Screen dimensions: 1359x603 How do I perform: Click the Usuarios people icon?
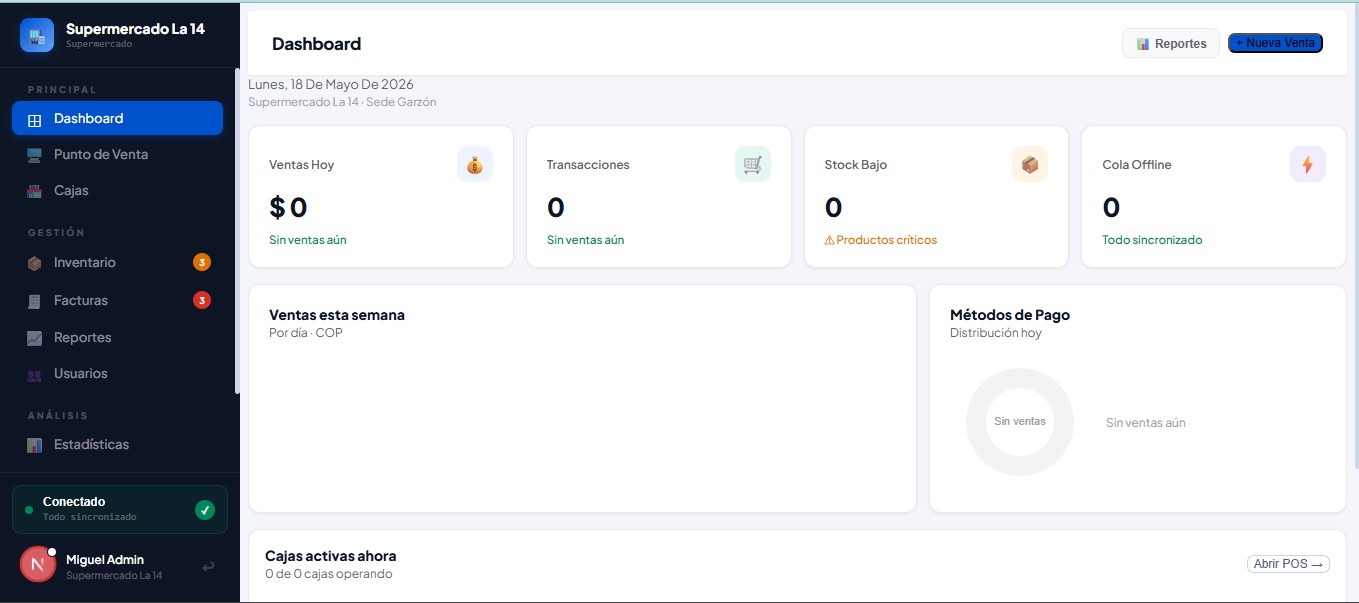[34, 374]
